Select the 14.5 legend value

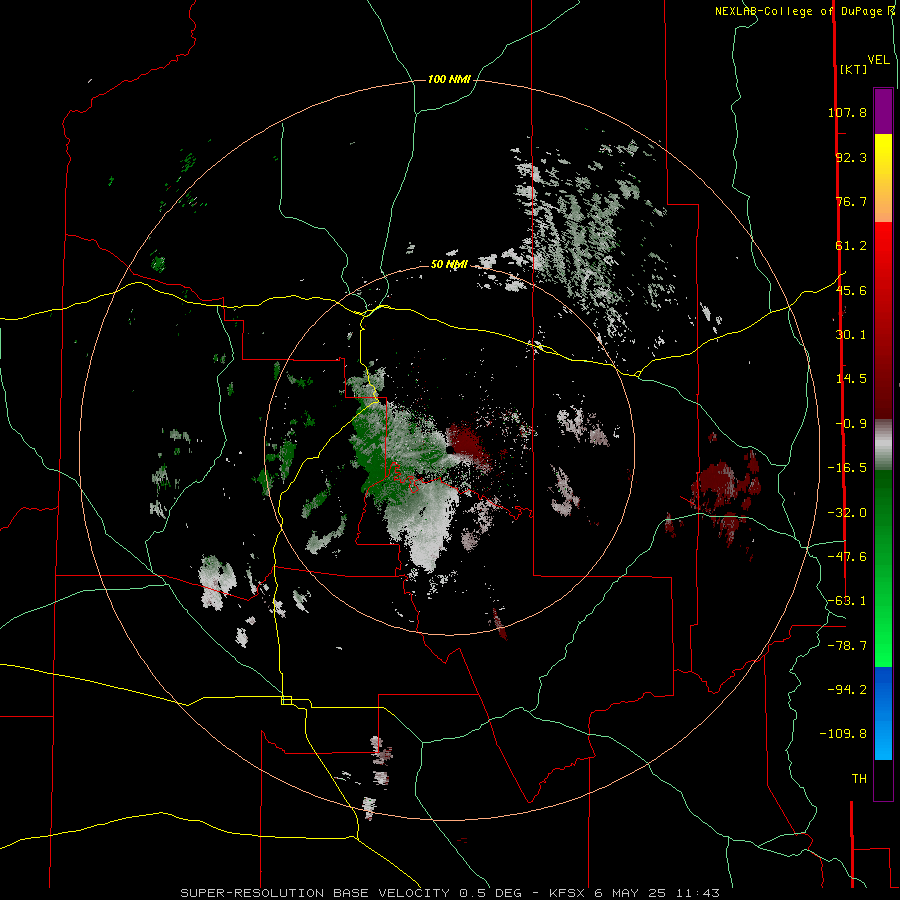point(851,379)
